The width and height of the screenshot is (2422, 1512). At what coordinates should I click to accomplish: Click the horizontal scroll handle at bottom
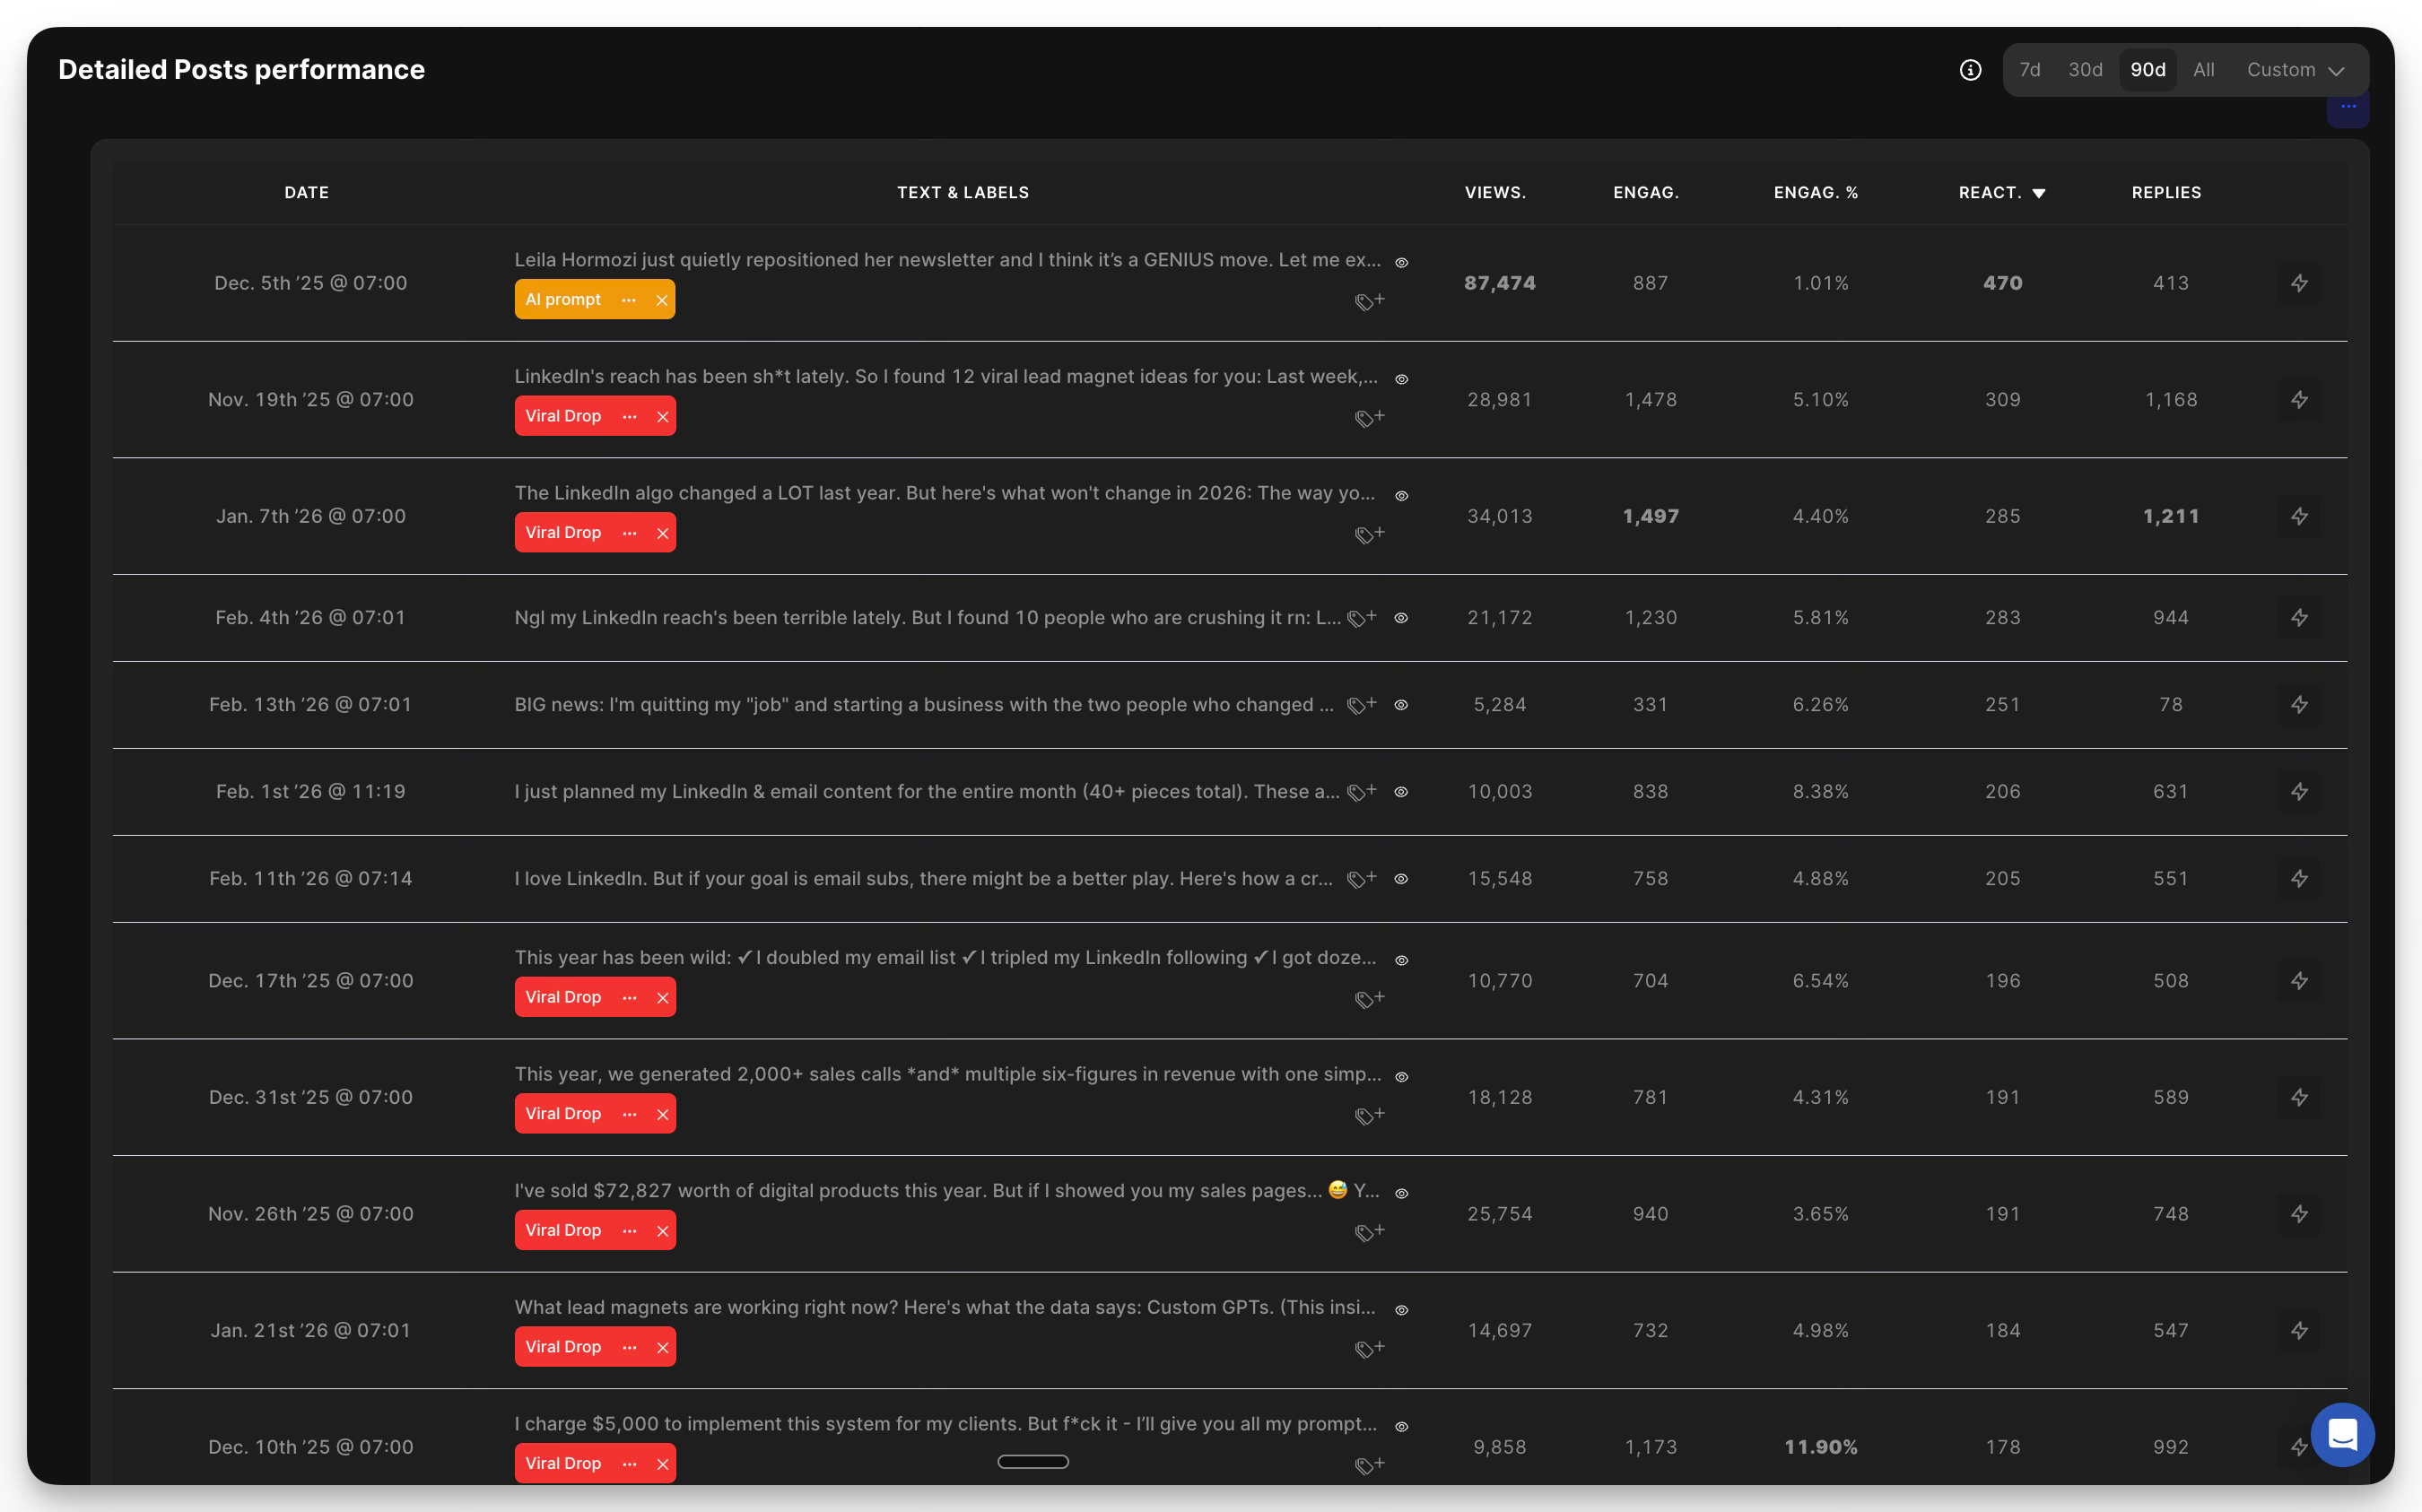[x=1033, y=1461]
